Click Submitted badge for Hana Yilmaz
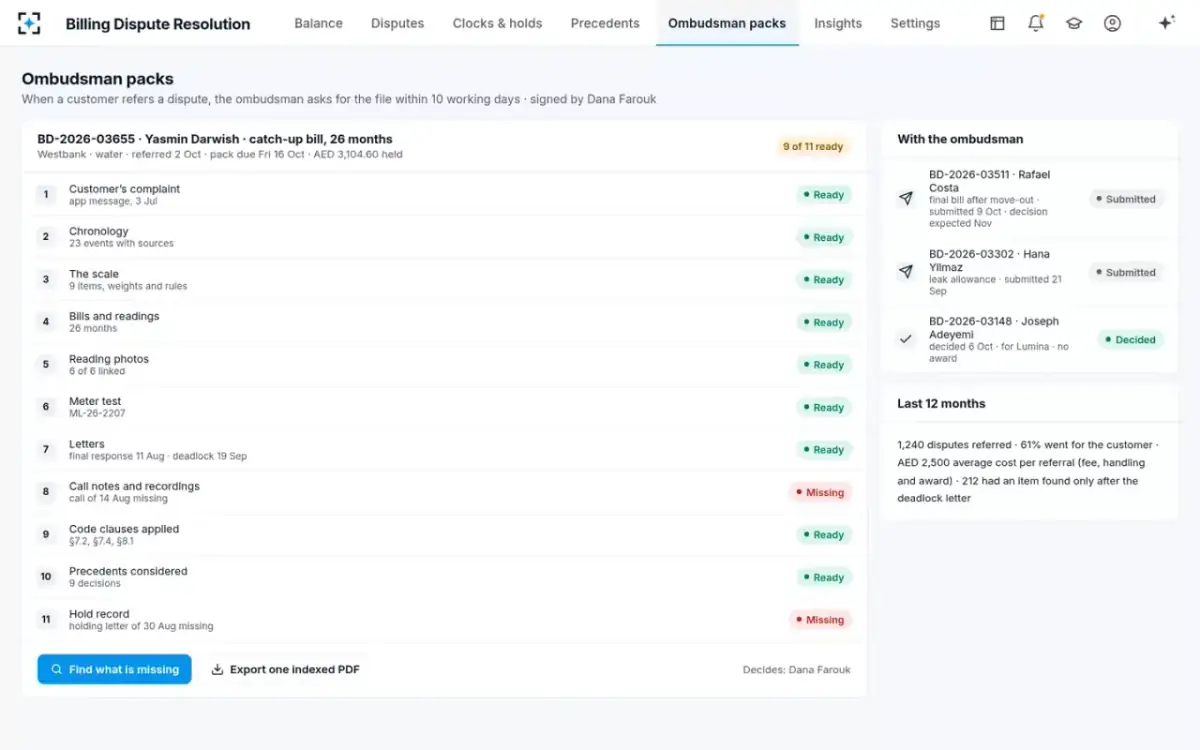Image resolution: width=1200 pixels, height=750 pixels. [x=1125, y=272]
